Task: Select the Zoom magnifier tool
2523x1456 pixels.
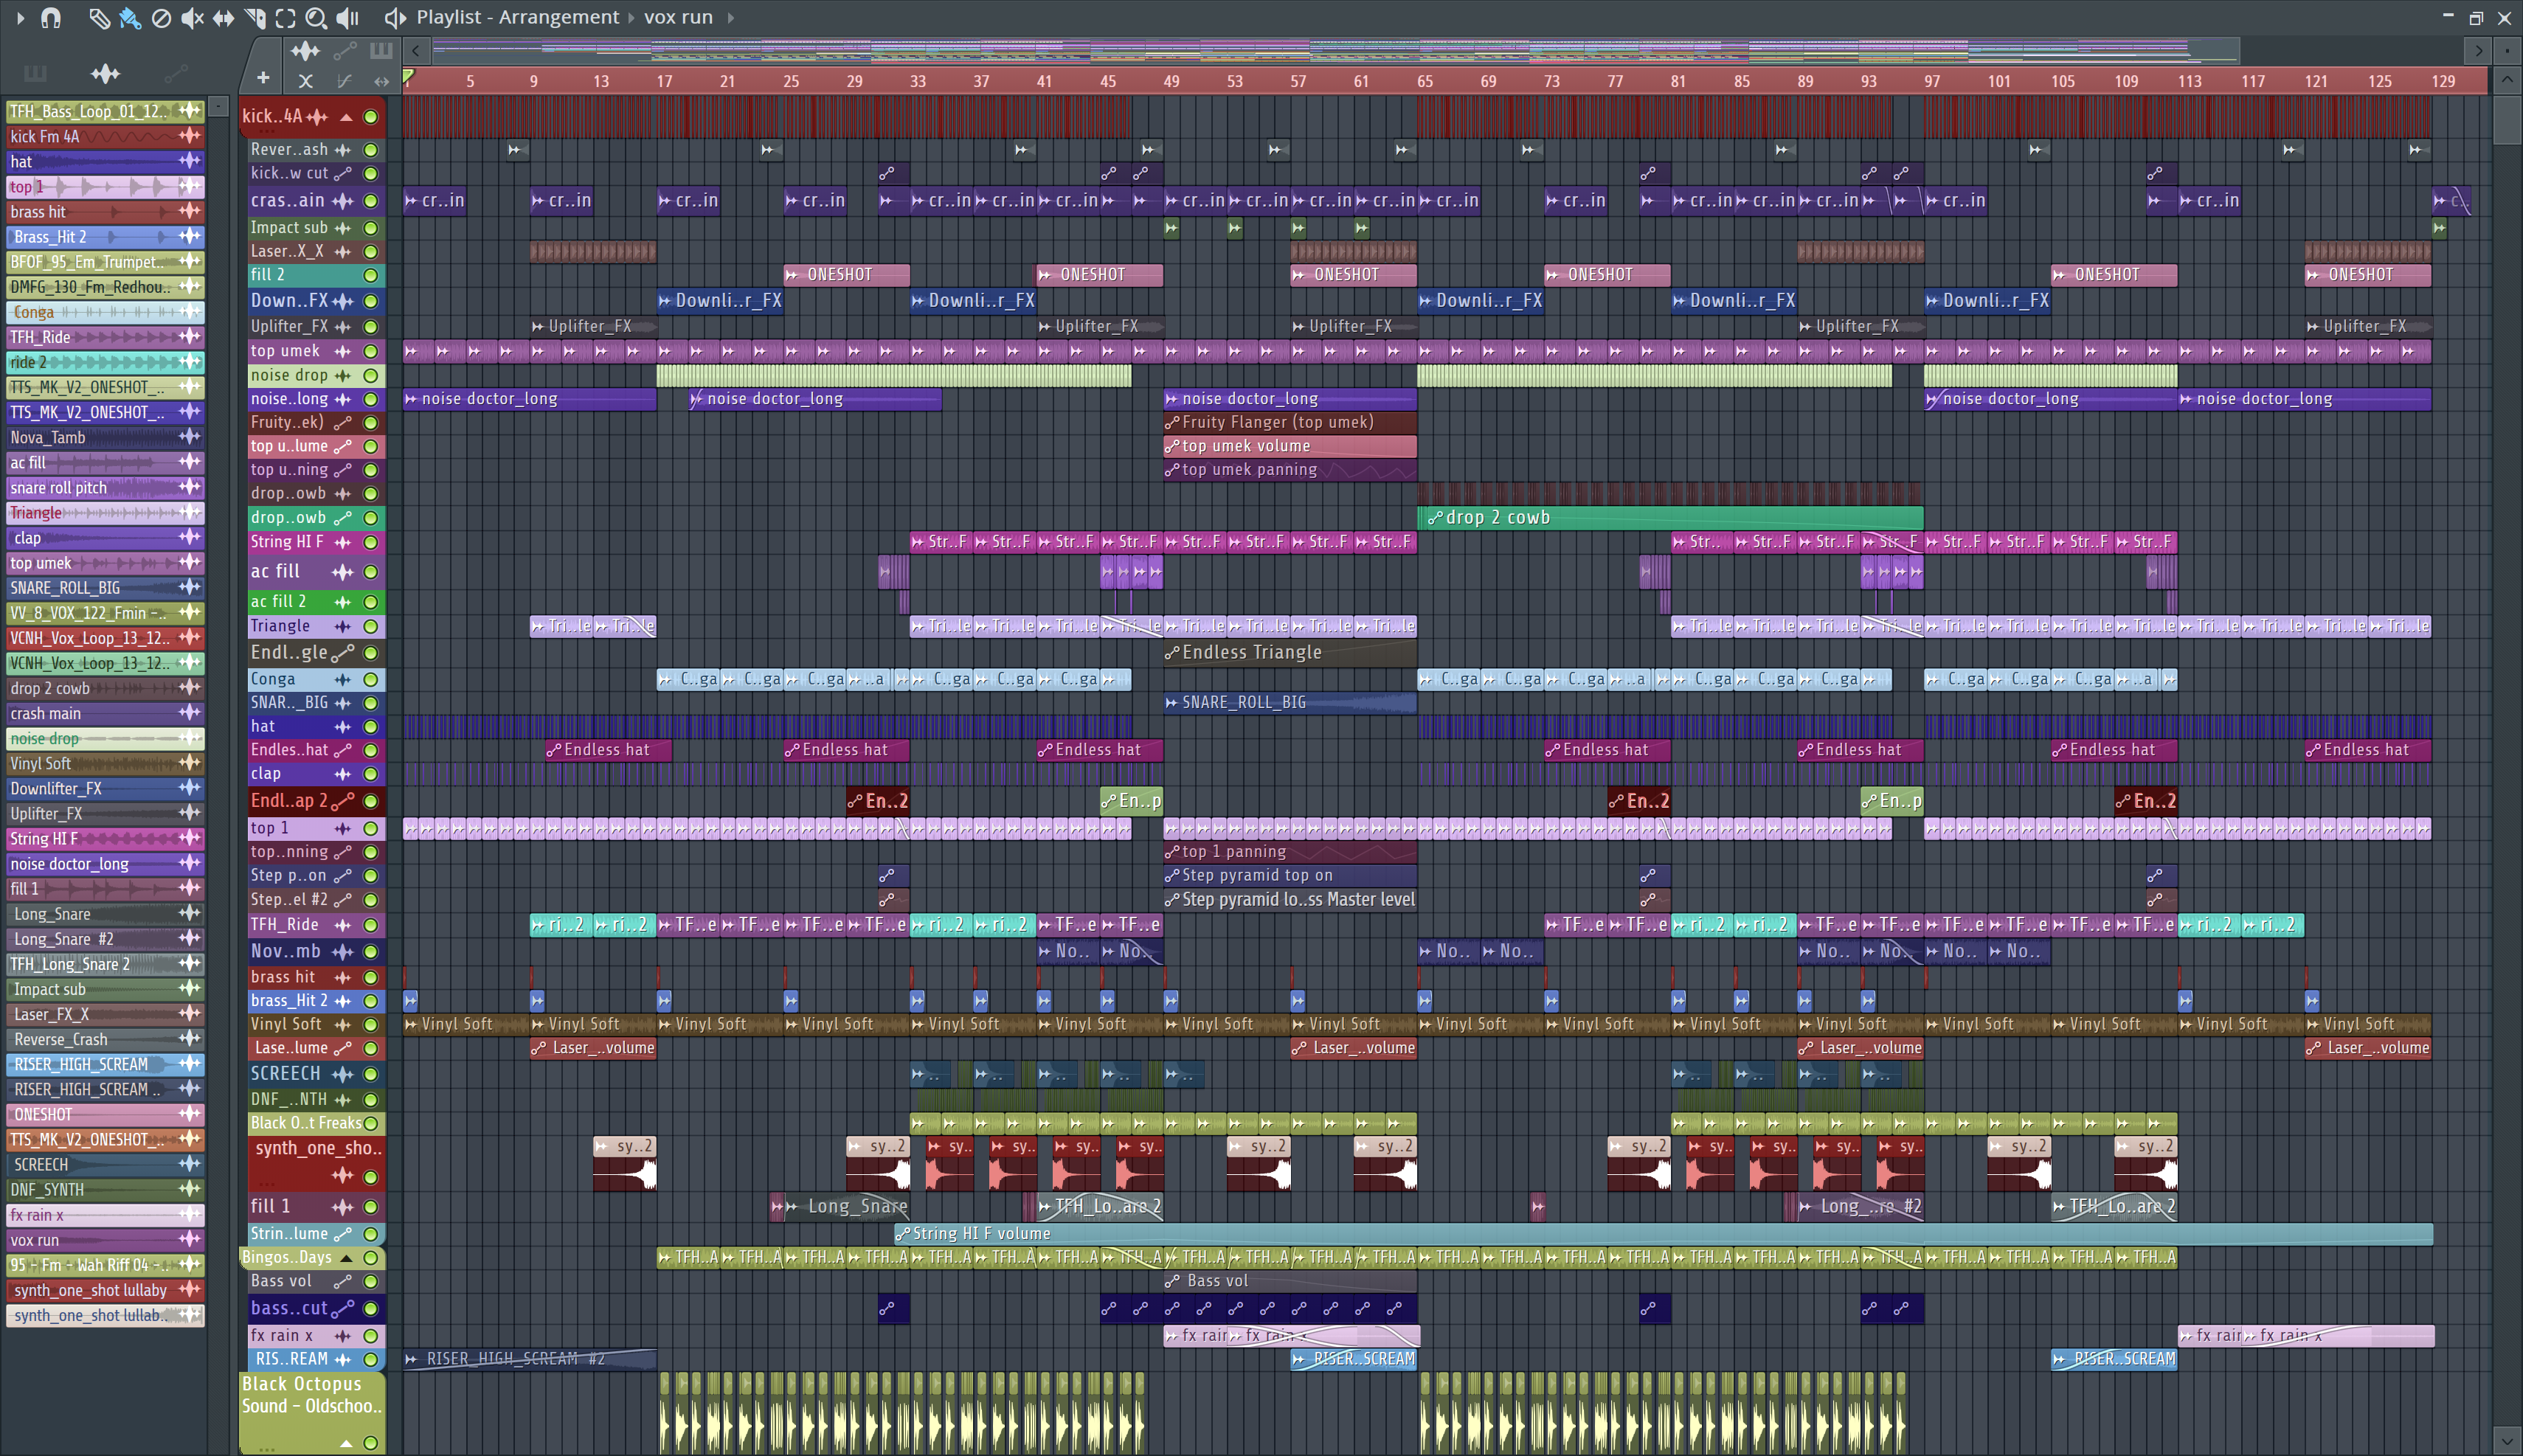Action: coord(316,17)
